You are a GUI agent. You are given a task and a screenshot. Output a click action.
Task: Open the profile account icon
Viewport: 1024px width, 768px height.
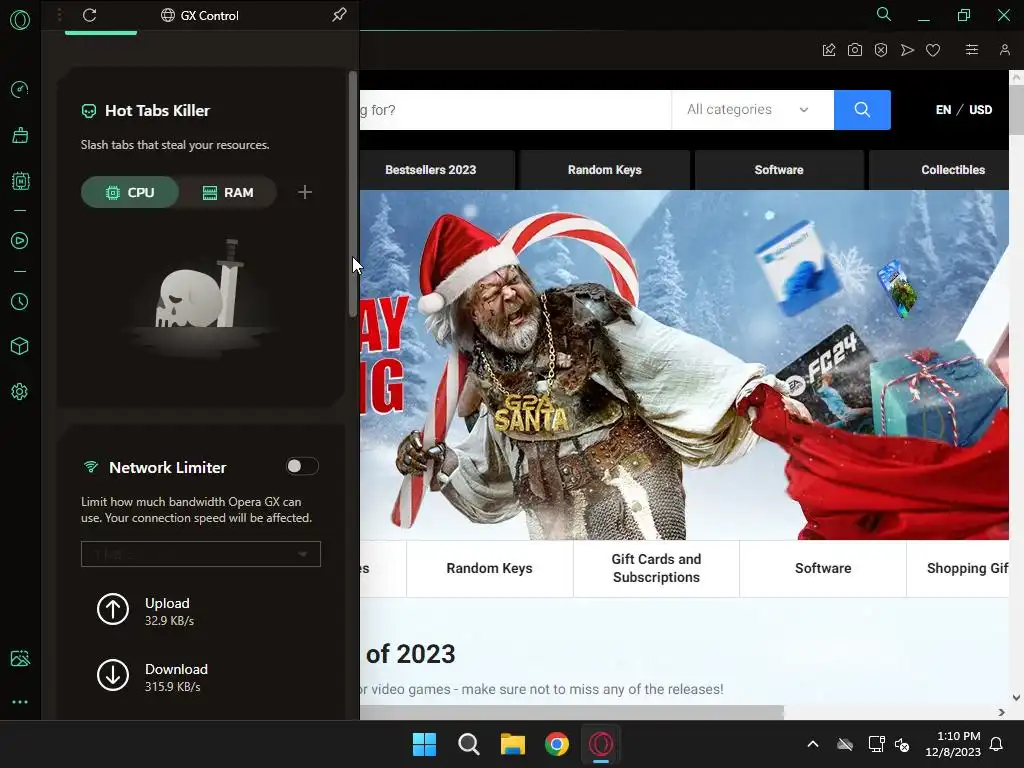click(1004, 50)
